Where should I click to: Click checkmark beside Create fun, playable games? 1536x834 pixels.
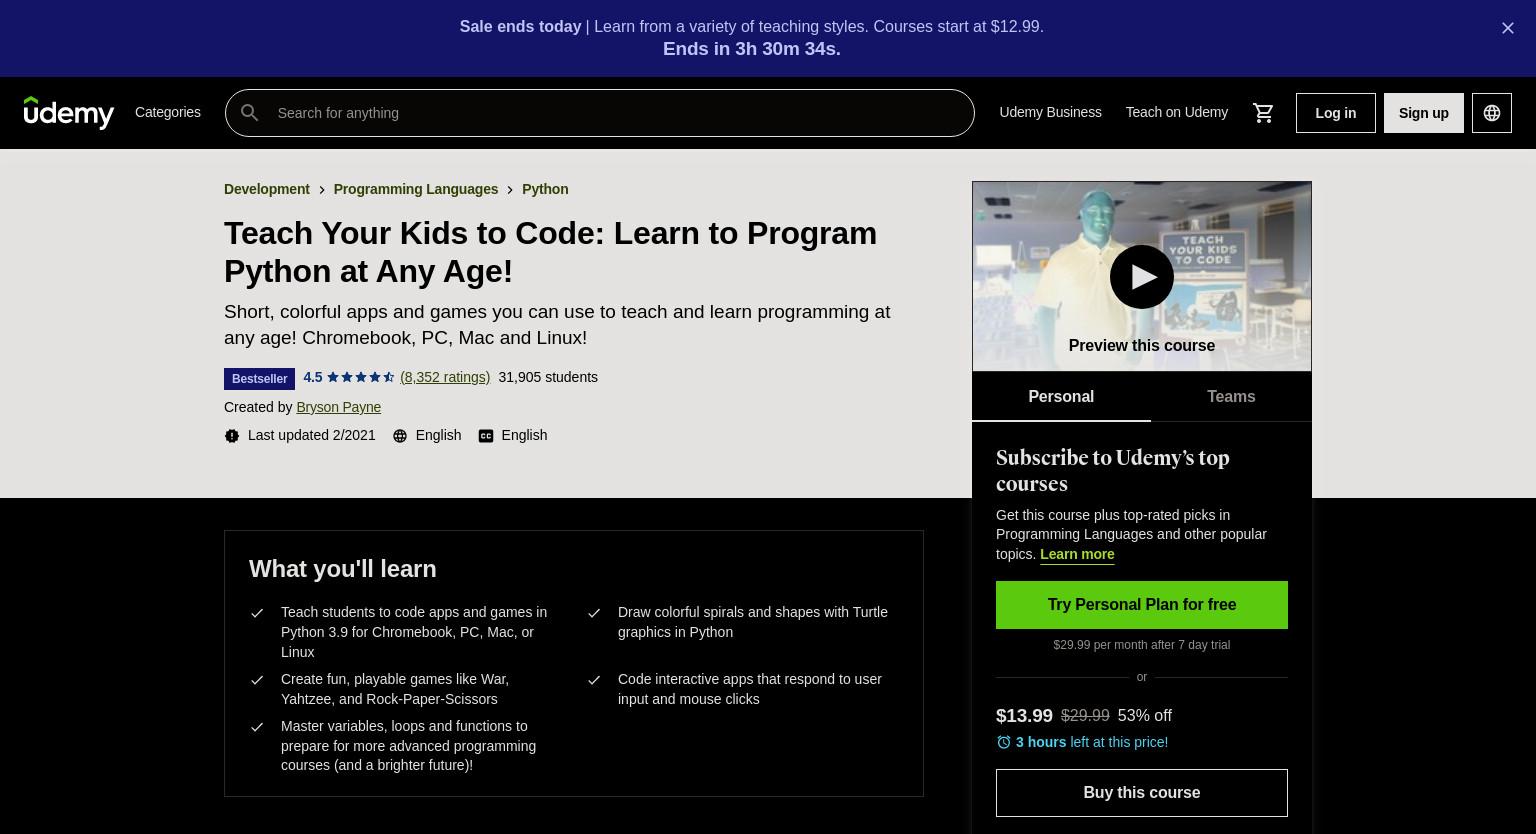click(x=257, y=680)
